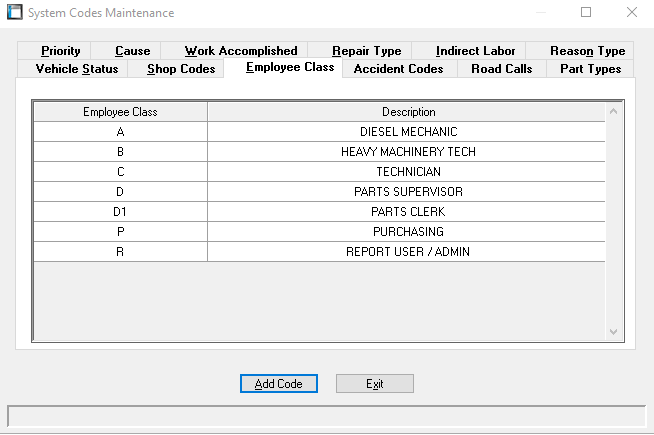
Task: Click the Exit button
Action: point(374,384)
